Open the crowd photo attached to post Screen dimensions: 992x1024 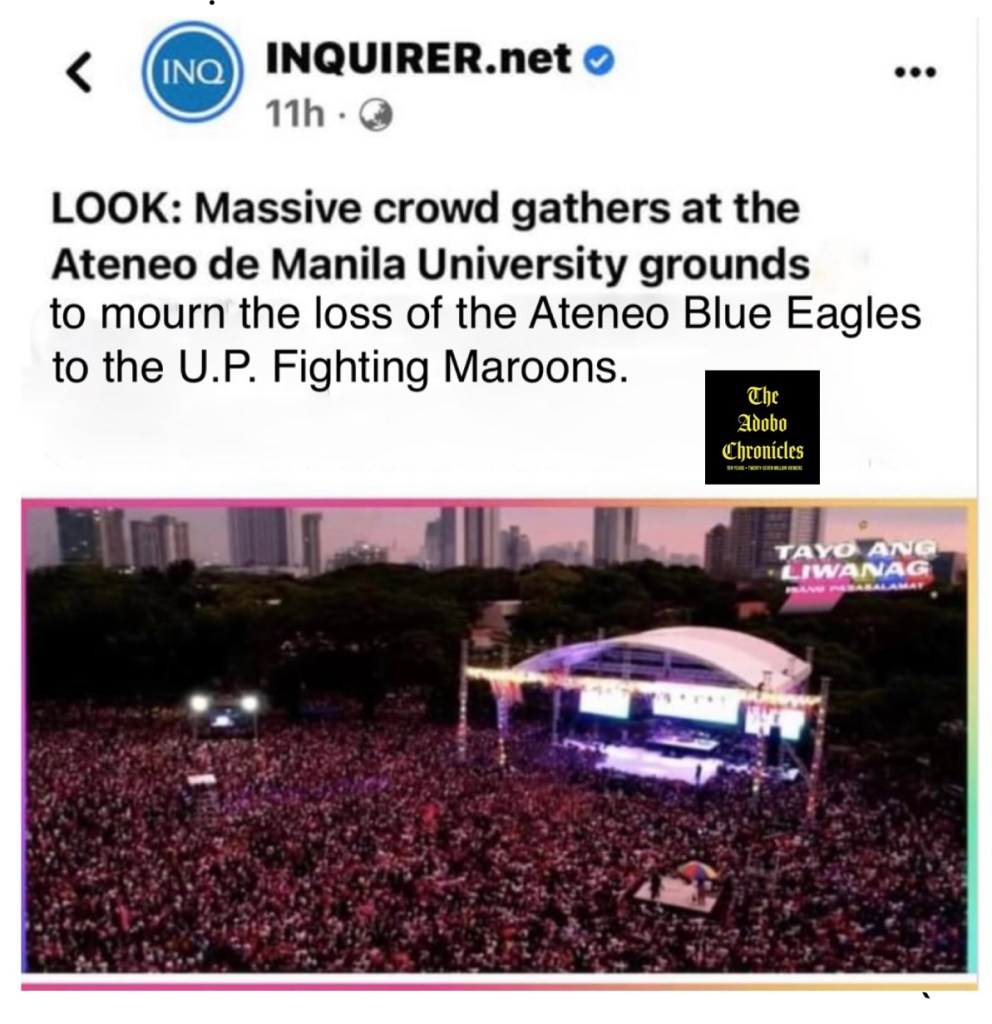[496, 738]
